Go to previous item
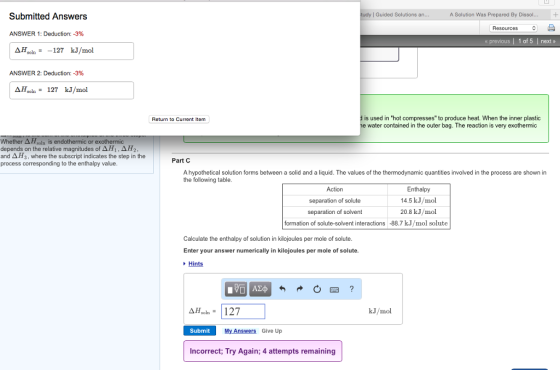This screenshot has height=370, width=560. 497,41
